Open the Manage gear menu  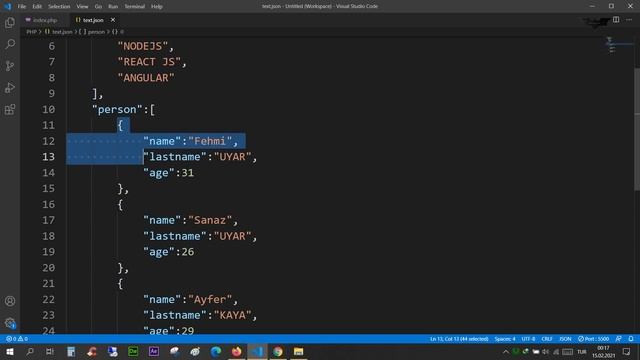(10, 323)
